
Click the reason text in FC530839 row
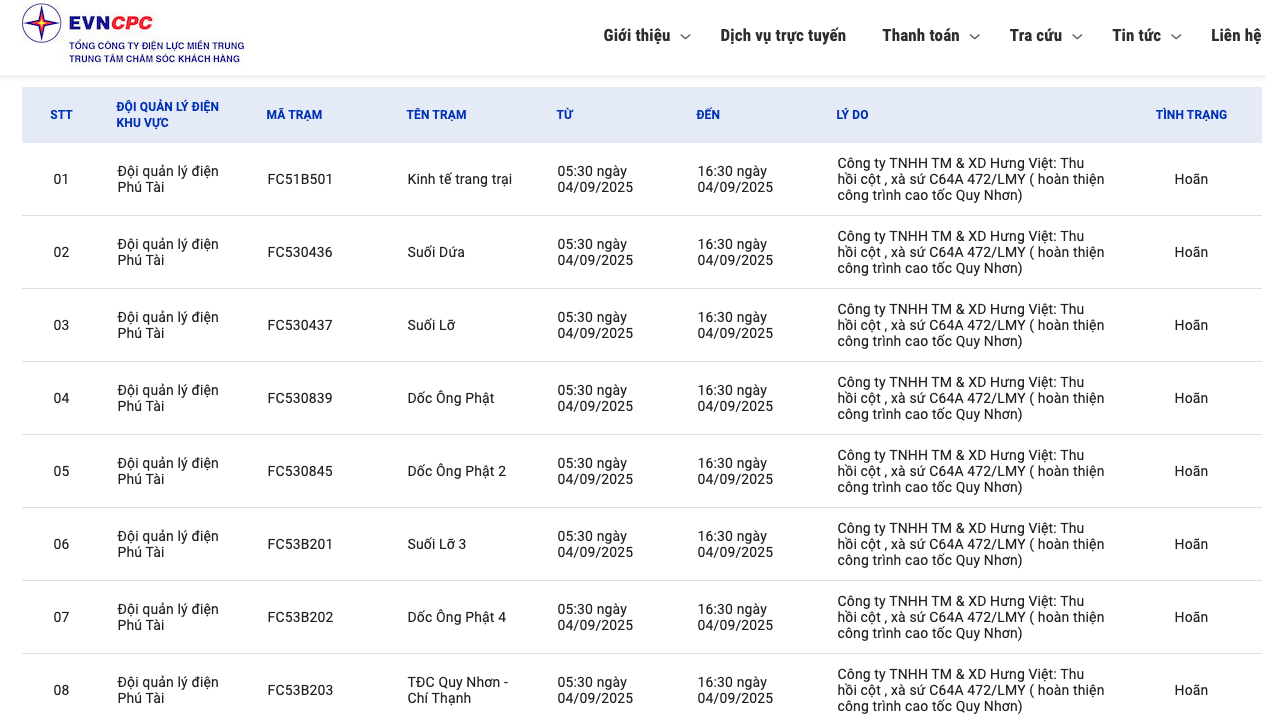[x=971, y=398]
